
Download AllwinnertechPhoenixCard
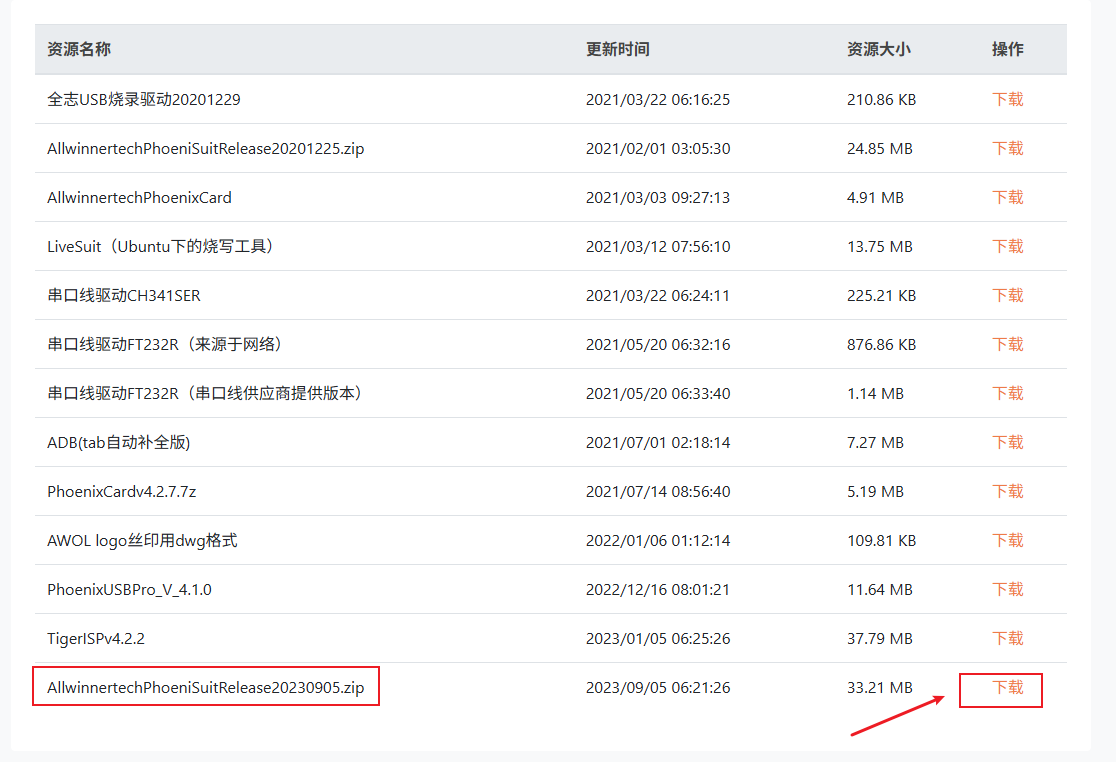click(x=1006, y=197)
